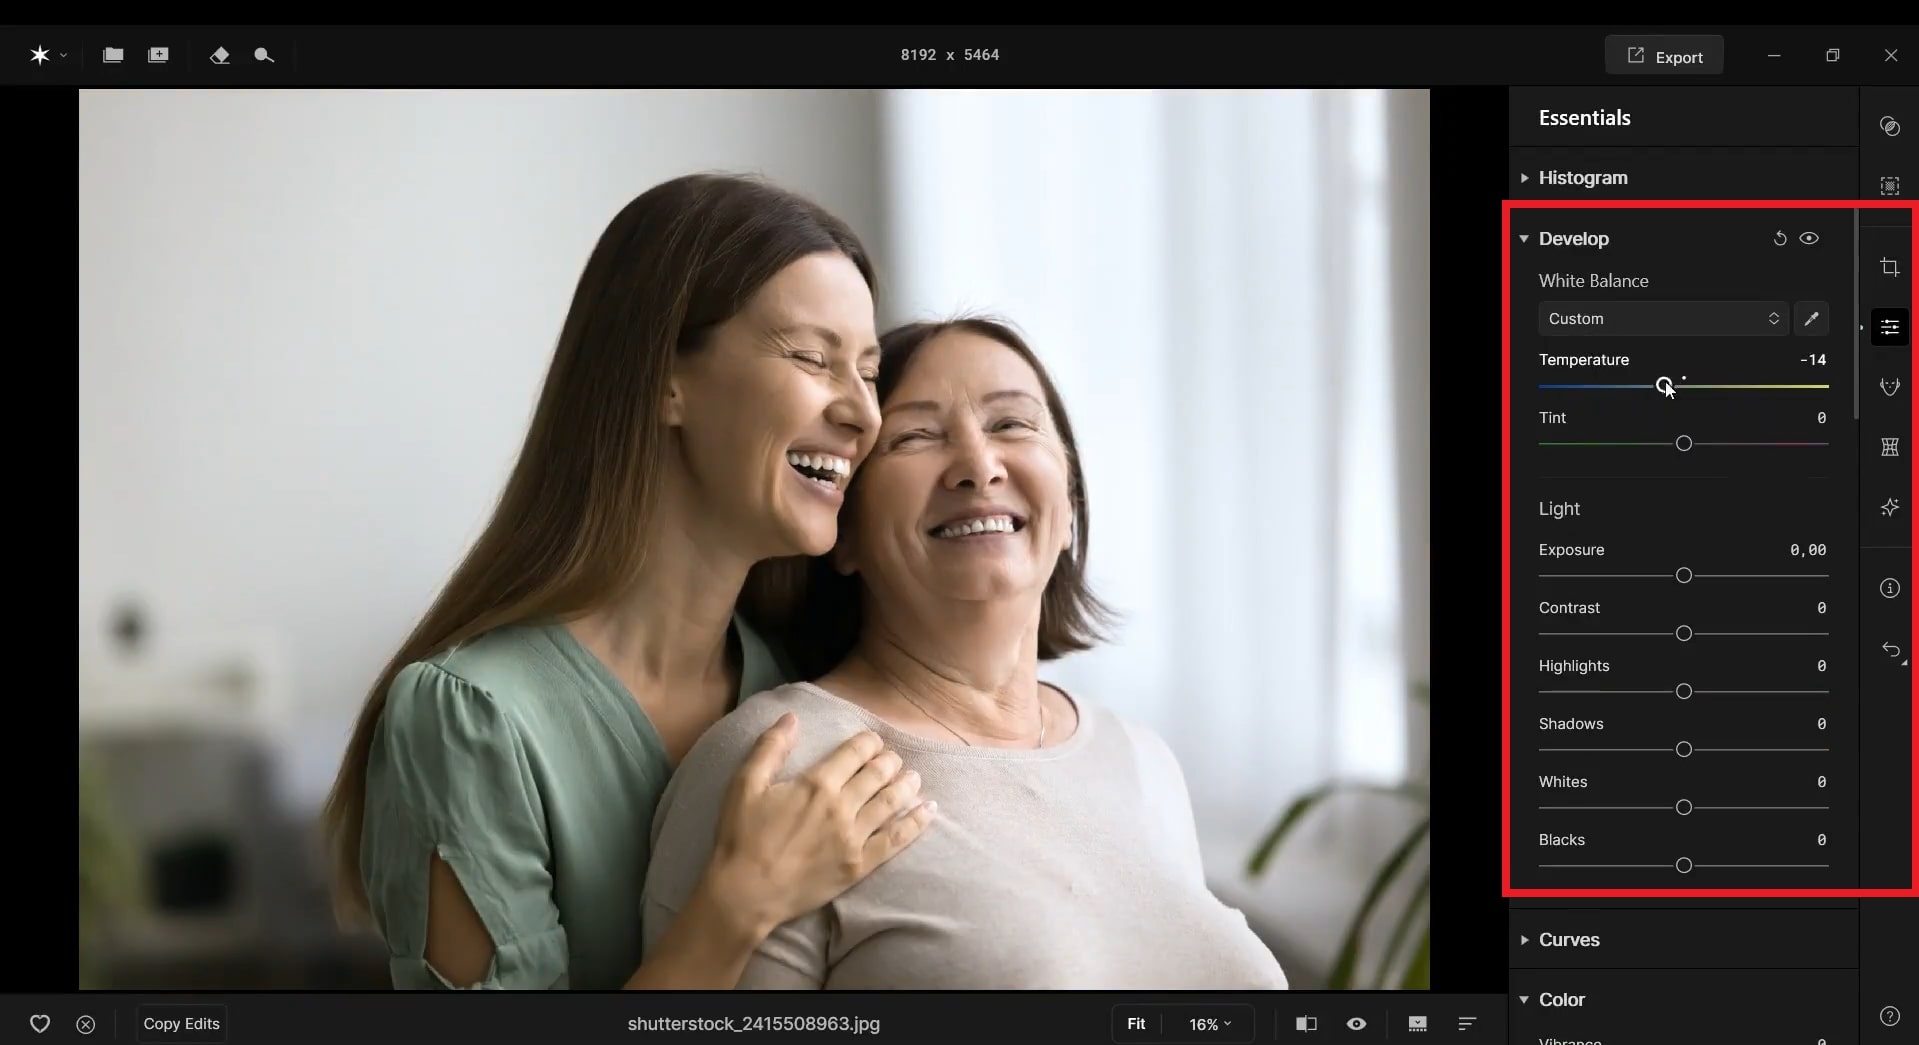1919x1045 pixels.
Task: Click the photo of two laughing women
Action: [754, 539]
